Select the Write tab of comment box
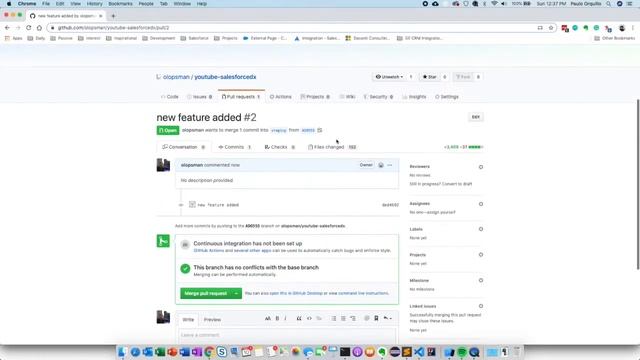This screenshot has height=360, width=640. tap(188, 320)
